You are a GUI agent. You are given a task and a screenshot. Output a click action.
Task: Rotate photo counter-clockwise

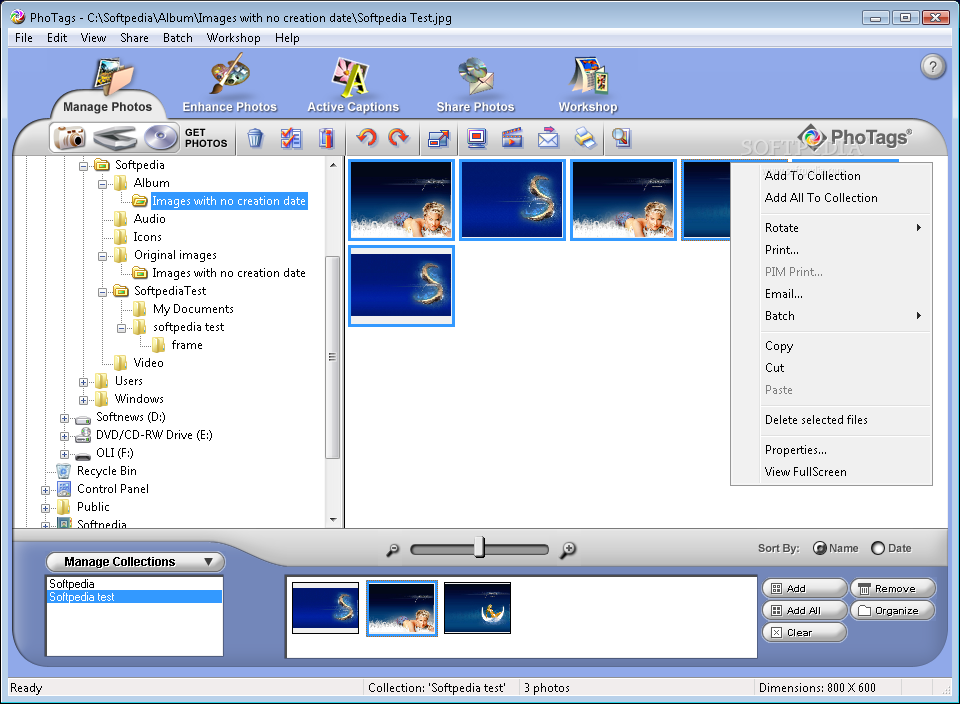tap(367, 137)
